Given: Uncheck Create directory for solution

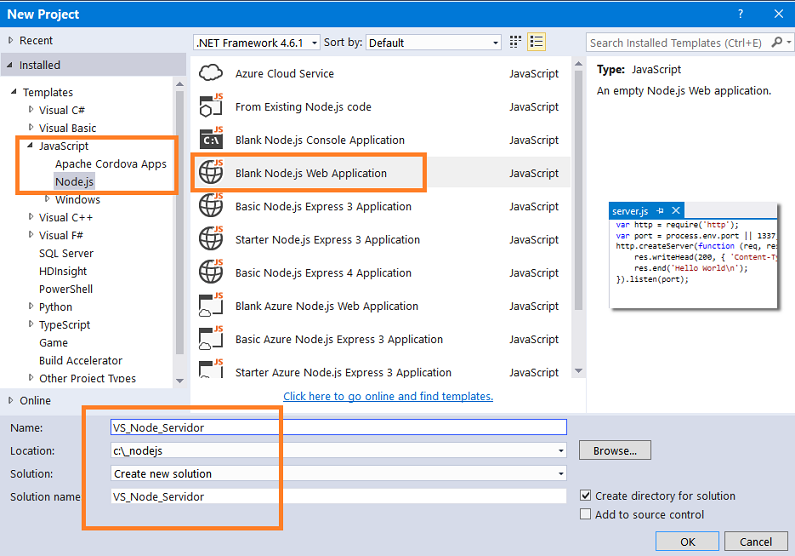Looking at the screenshot, I should (x=586, y=495).
